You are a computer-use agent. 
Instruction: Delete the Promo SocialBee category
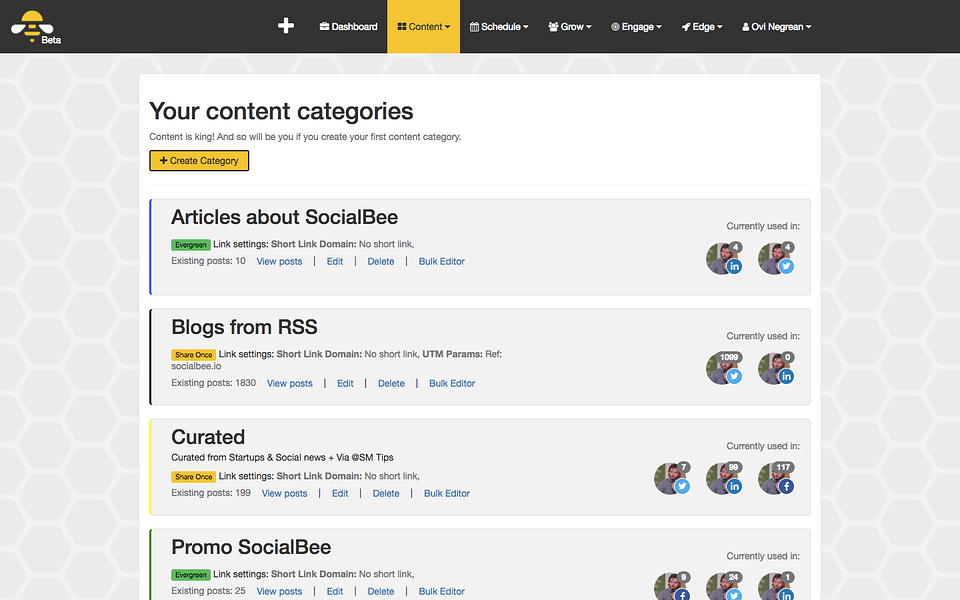(x=381, y=591)
